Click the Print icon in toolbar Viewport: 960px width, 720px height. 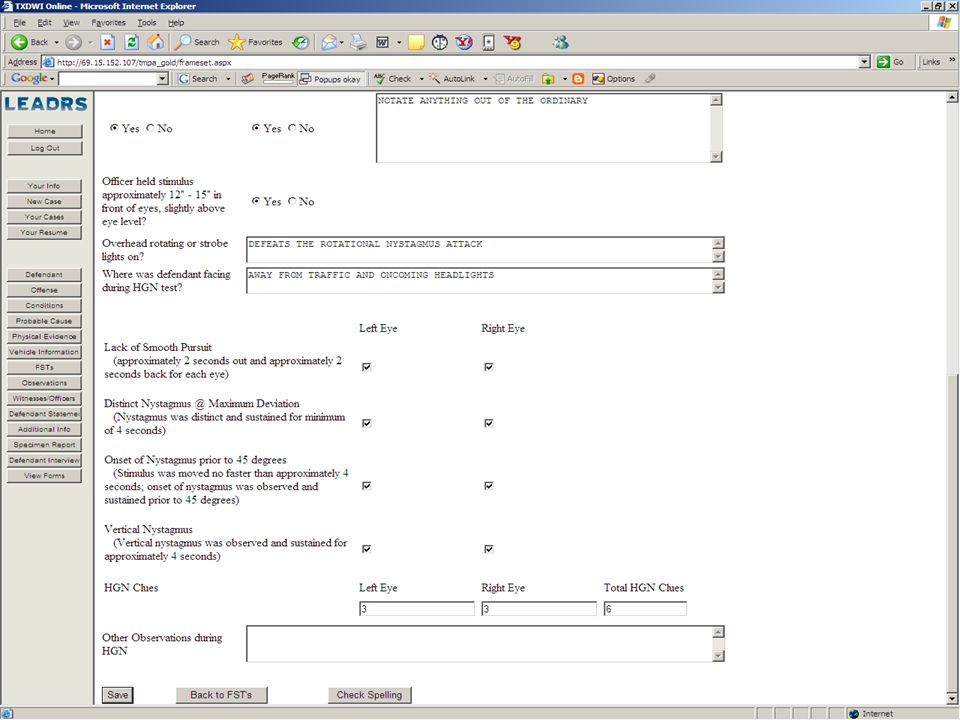coord(359,42)
